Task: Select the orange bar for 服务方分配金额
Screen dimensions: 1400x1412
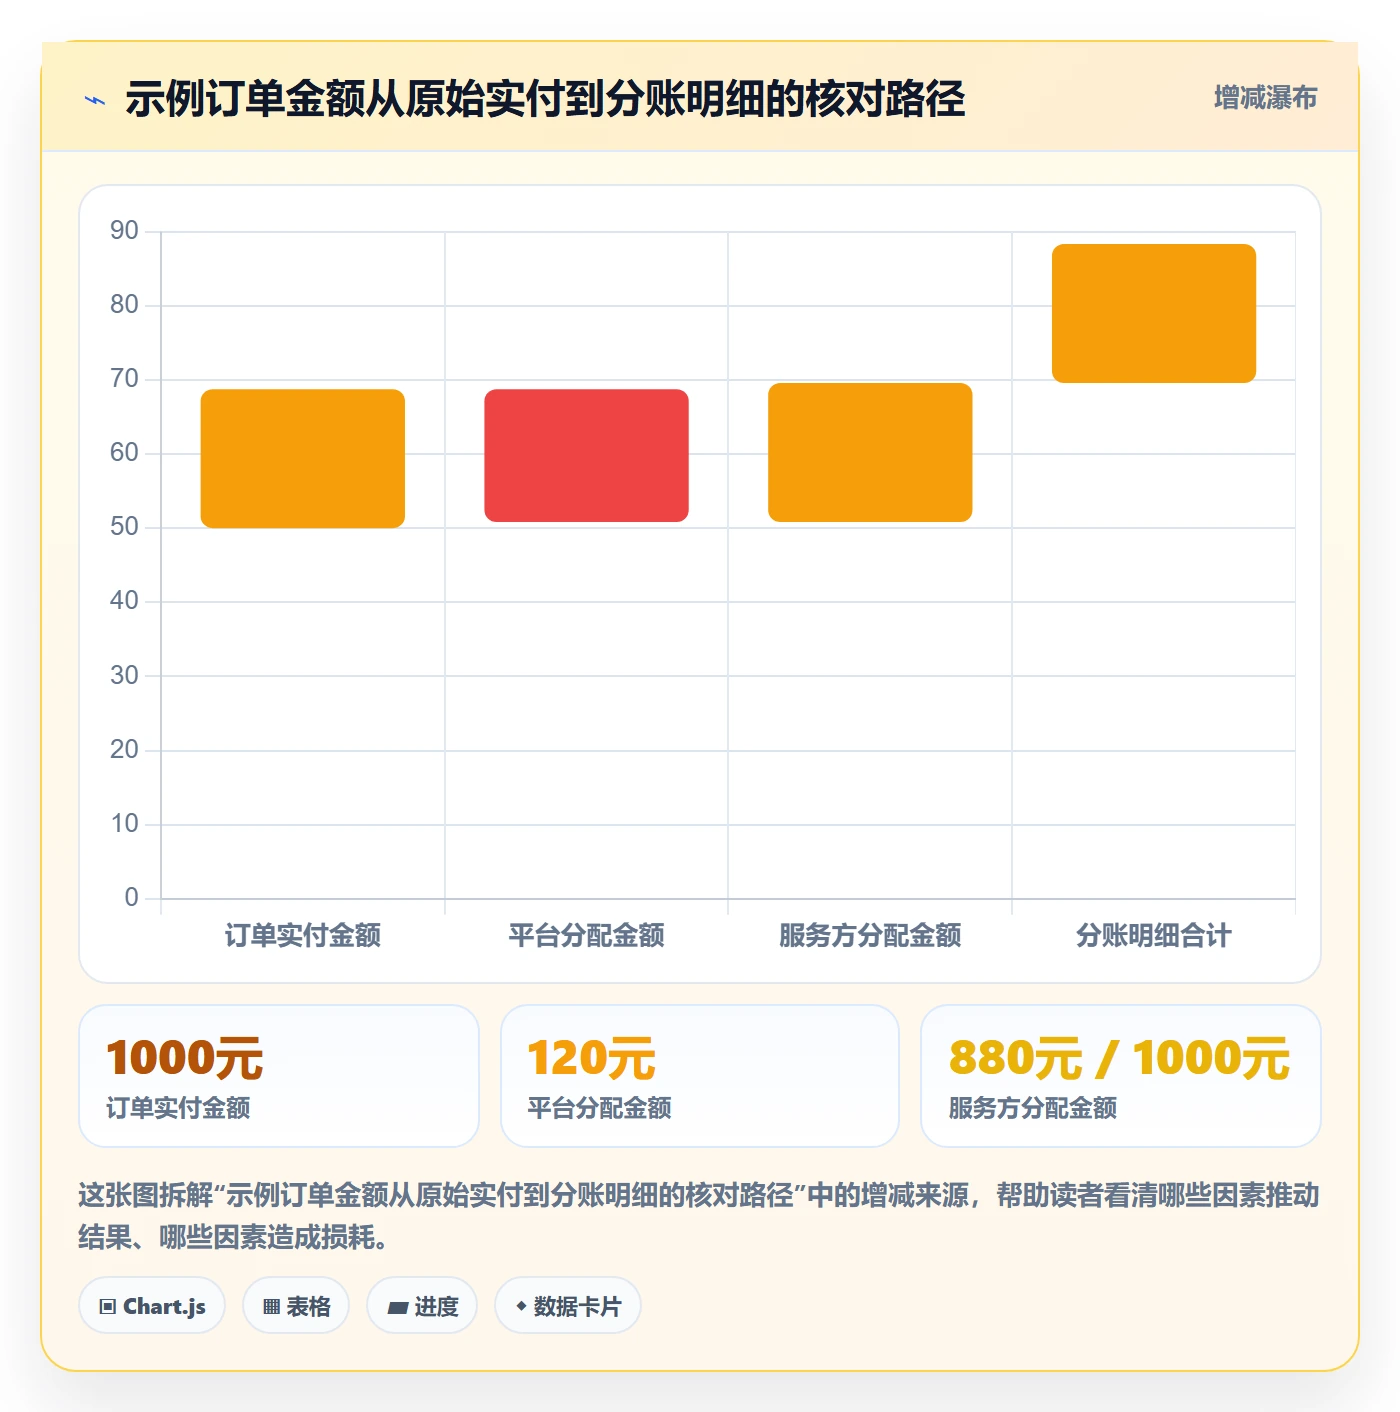Action: tap(870, 452)
